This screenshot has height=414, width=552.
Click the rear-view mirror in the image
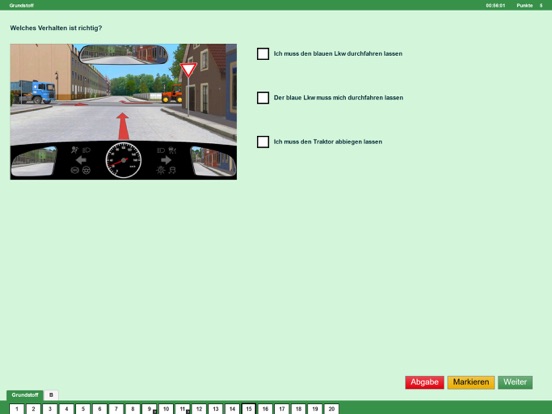tap(124, 55)
